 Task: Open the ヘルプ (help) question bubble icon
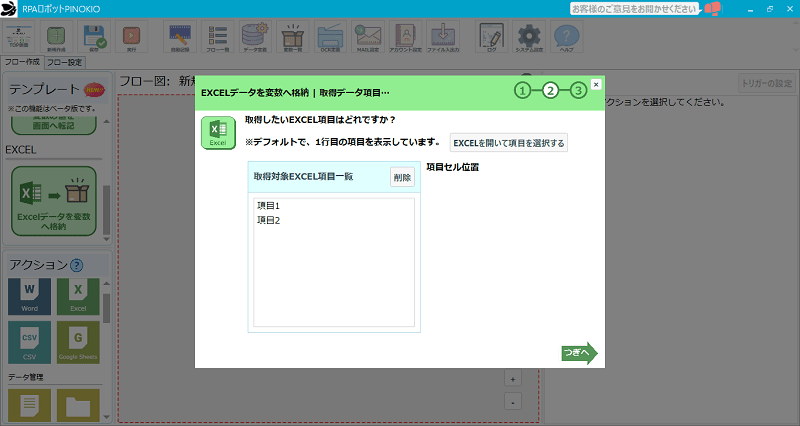tap(567, 37)
